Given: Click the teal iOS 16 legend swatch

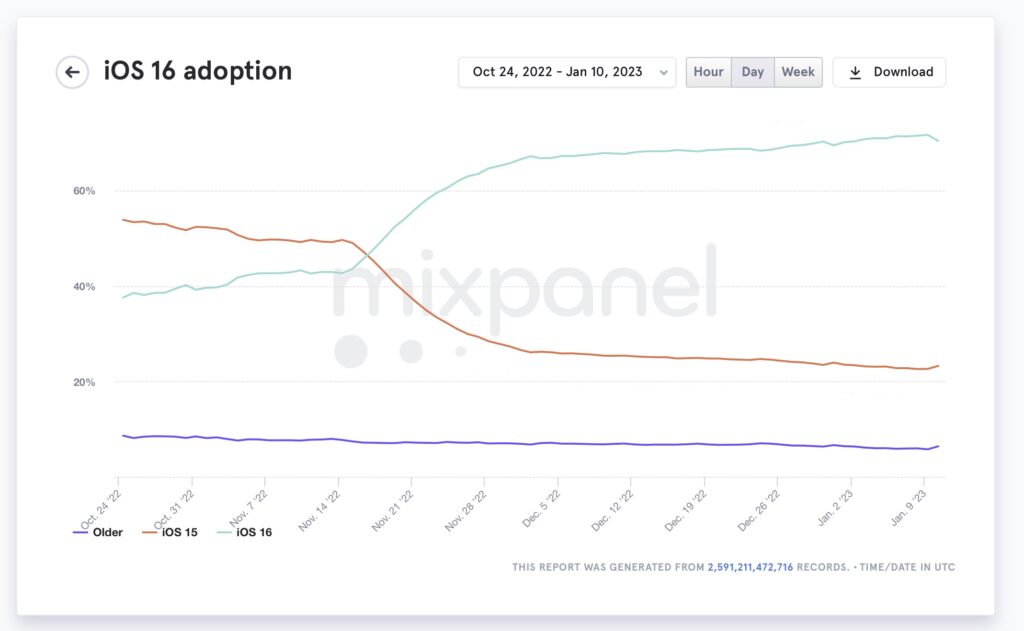Looking at the screenshot, I should [224, 532].
